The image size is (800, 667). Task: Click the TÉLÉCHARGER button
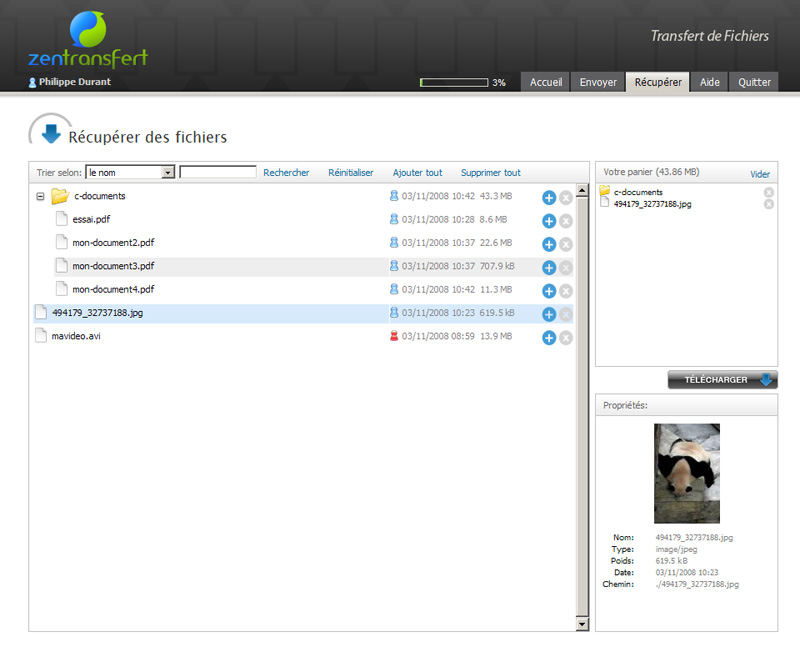[722, 380]
